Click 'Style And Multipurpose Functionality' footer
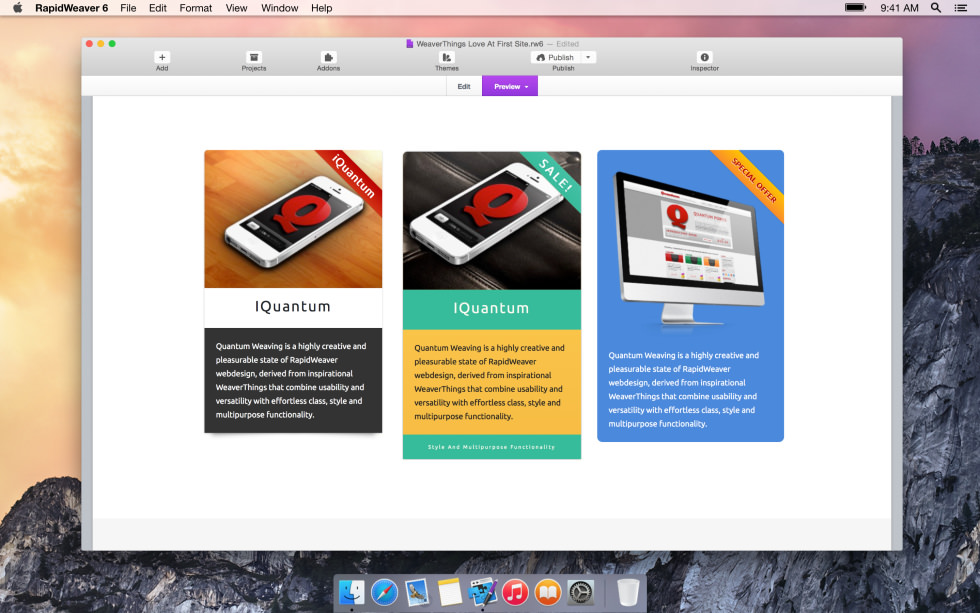The image size is (980, 613). click(491, 447)
